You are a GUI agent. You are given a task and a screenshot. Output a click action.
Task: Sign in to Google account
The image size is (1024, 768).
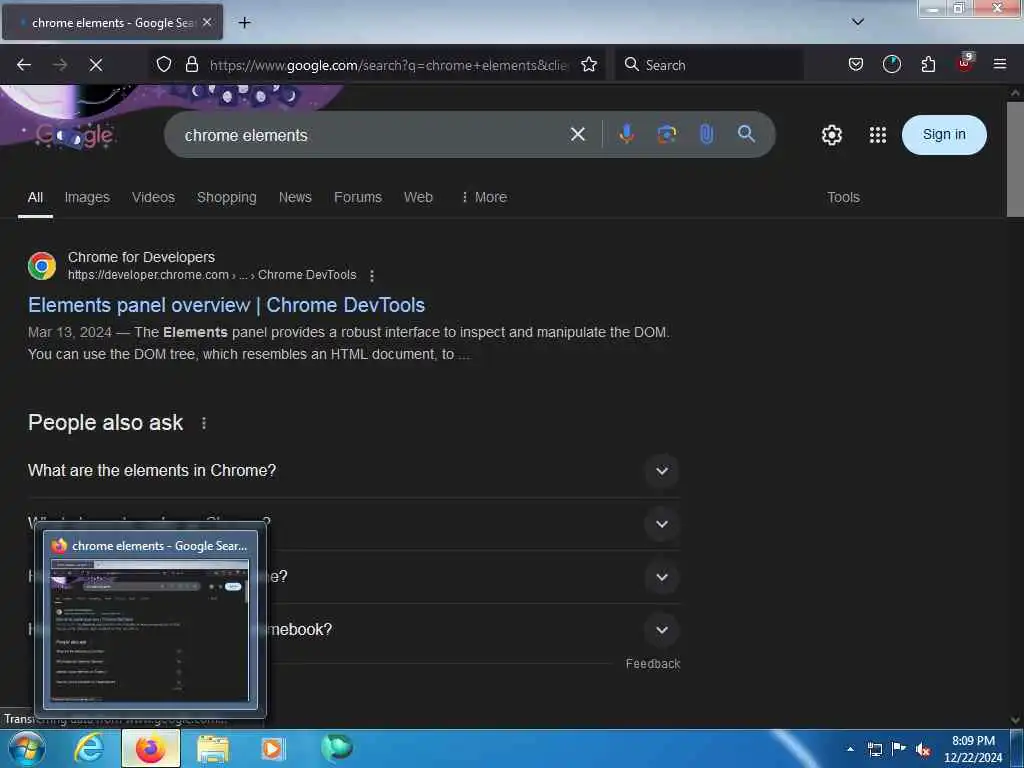click(x=944, y=135)
